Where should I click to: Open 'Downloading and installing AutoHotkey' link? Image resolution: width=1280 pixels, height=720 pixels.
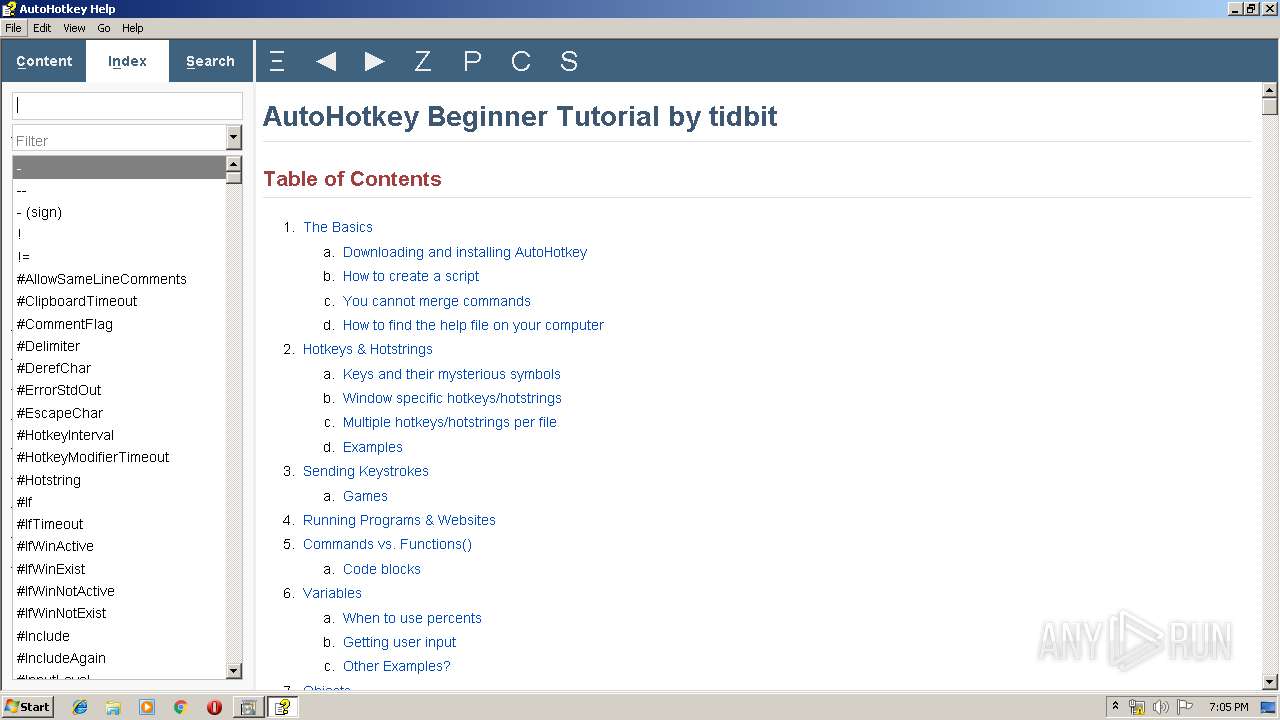click(x=465, y=252)
